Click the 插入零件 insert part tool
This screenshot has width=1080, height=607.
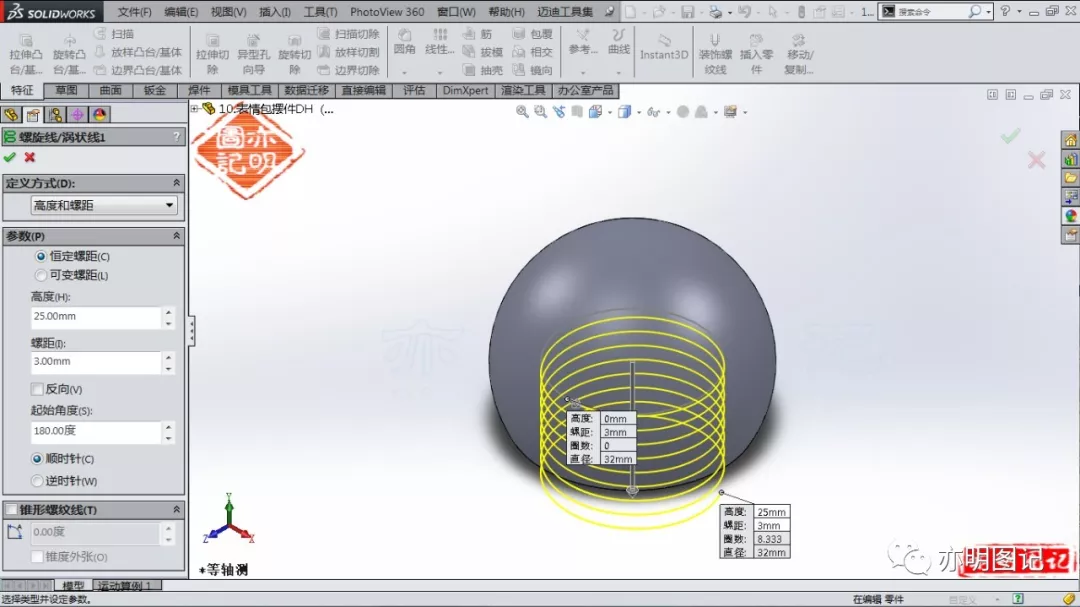click(x=756, y=54)
